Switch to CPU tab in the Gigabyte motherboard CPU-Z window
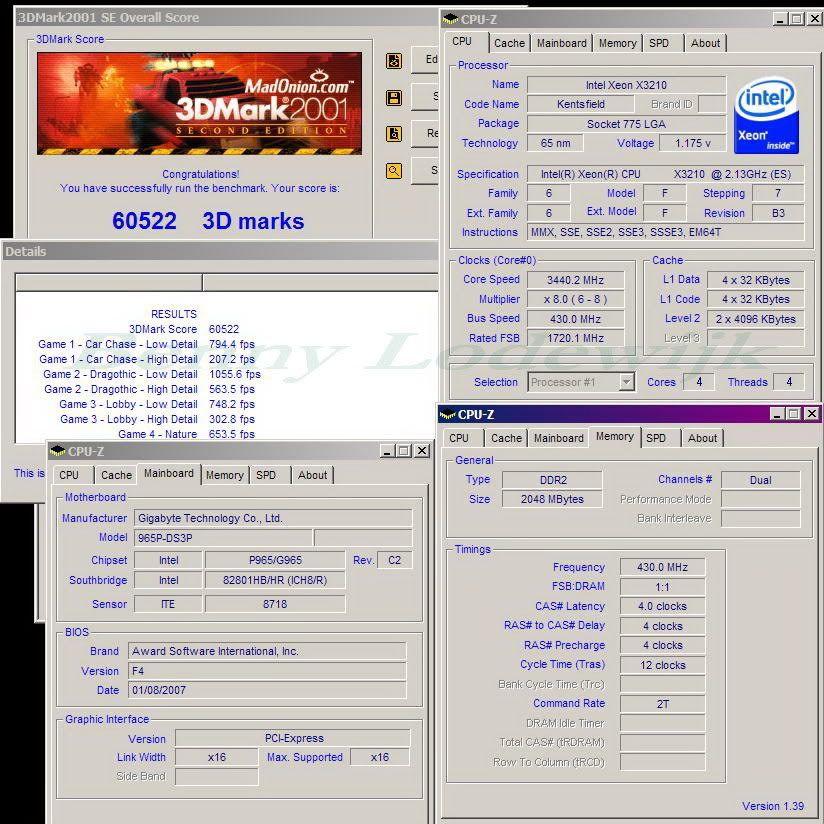 pos(73,475)
